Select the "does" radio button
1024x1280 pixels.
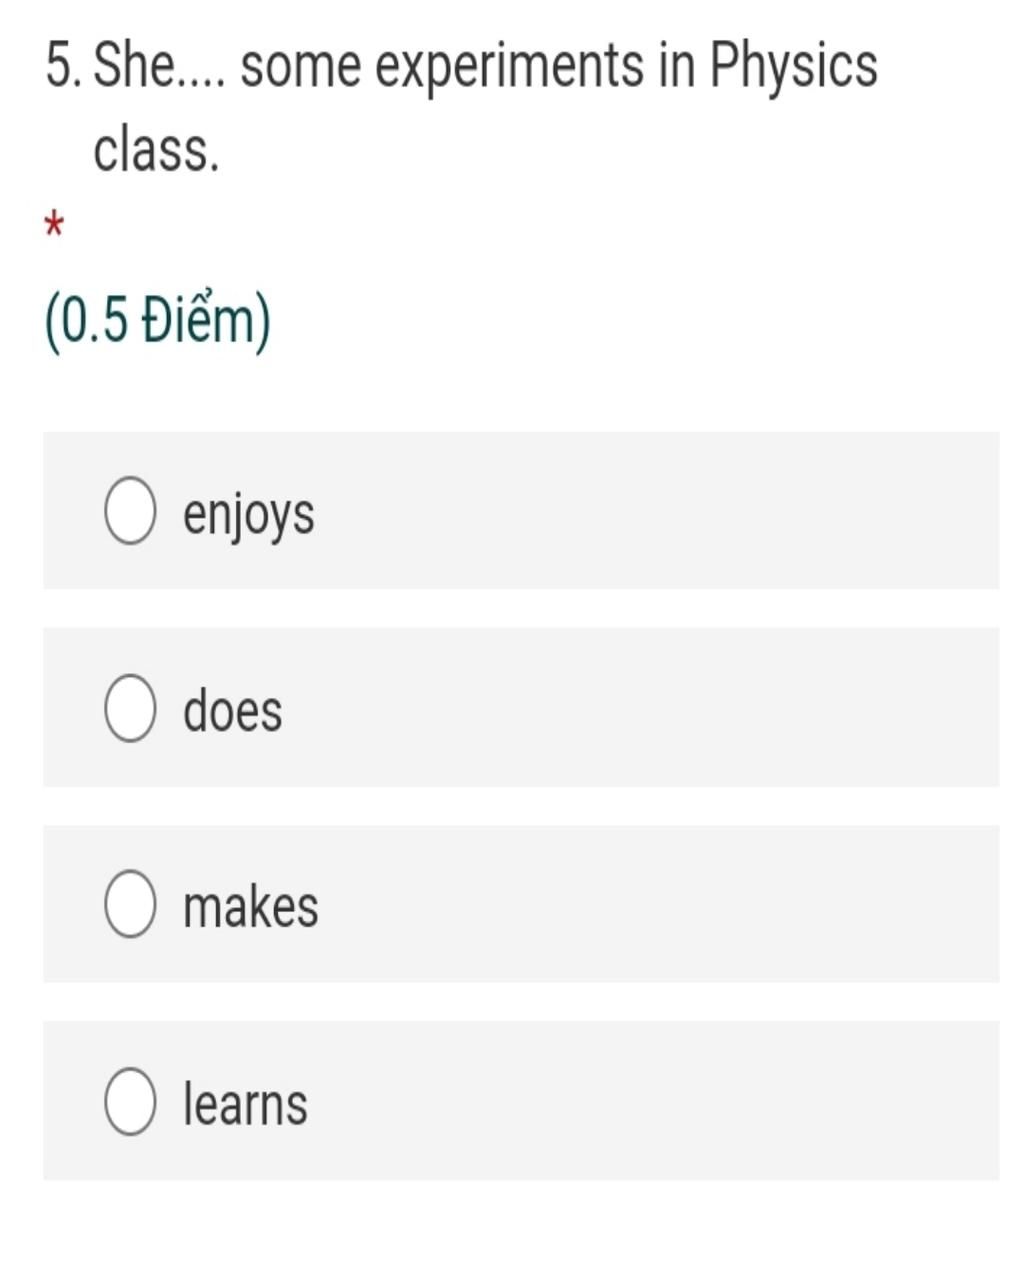click(130, 708)
